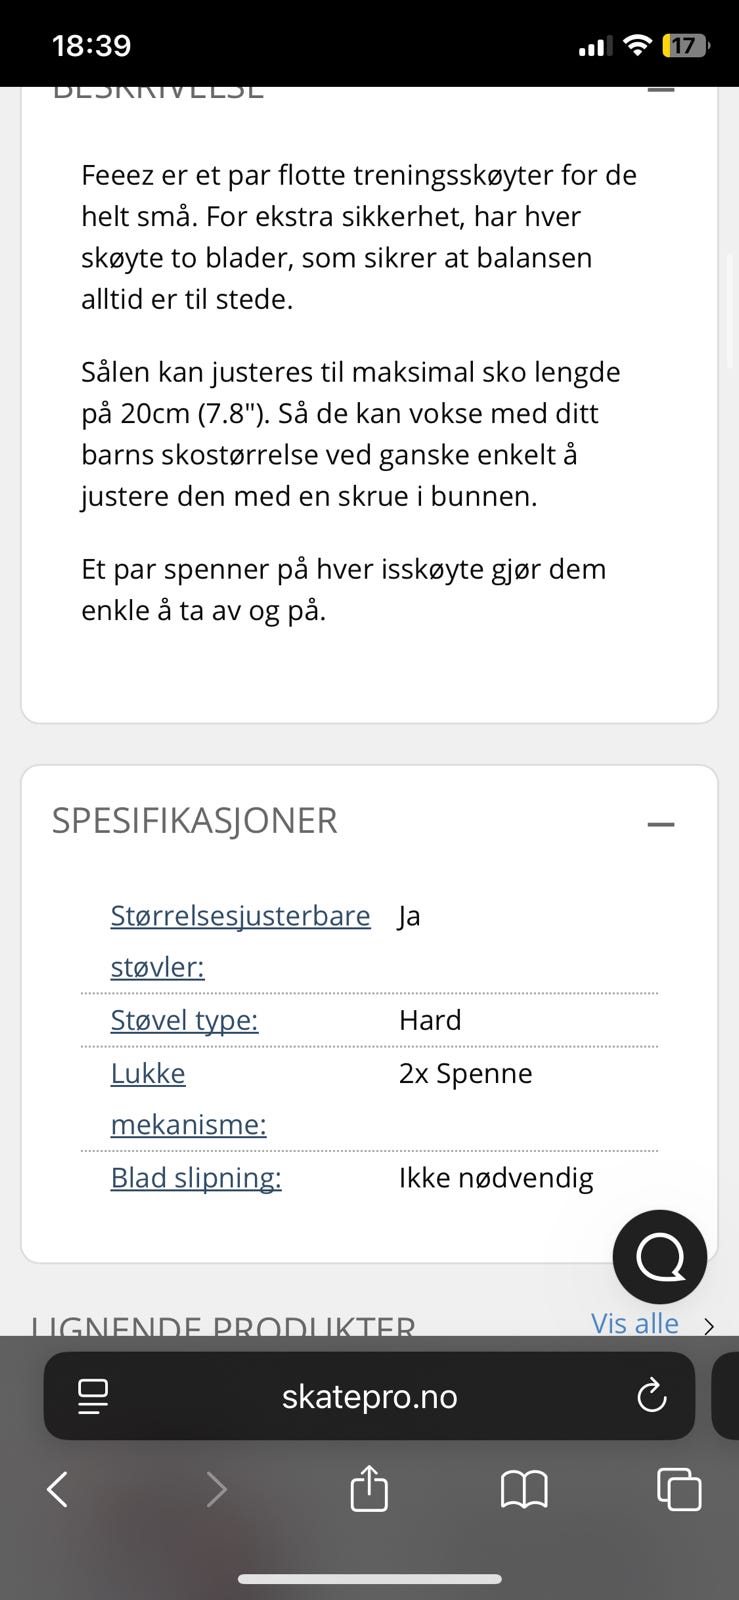Tap the skatepro.no address field
This screenshot has height=1600, width=739.
[369, 1396]
